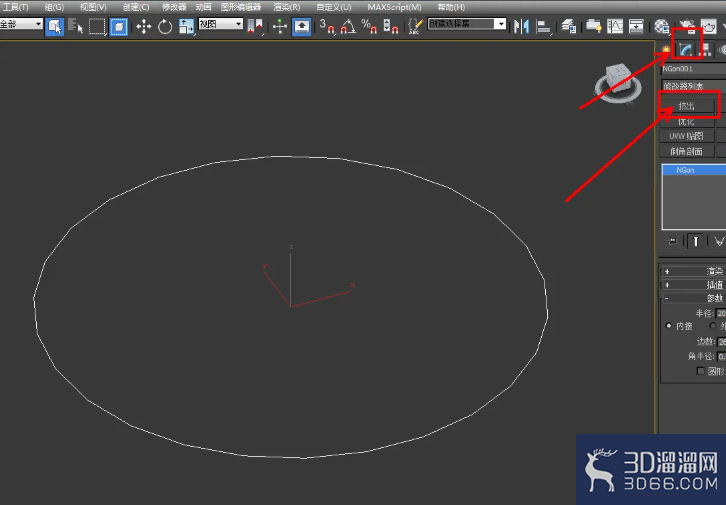Open the 动画 menu
726x505 pixels.
pos(203,7)
